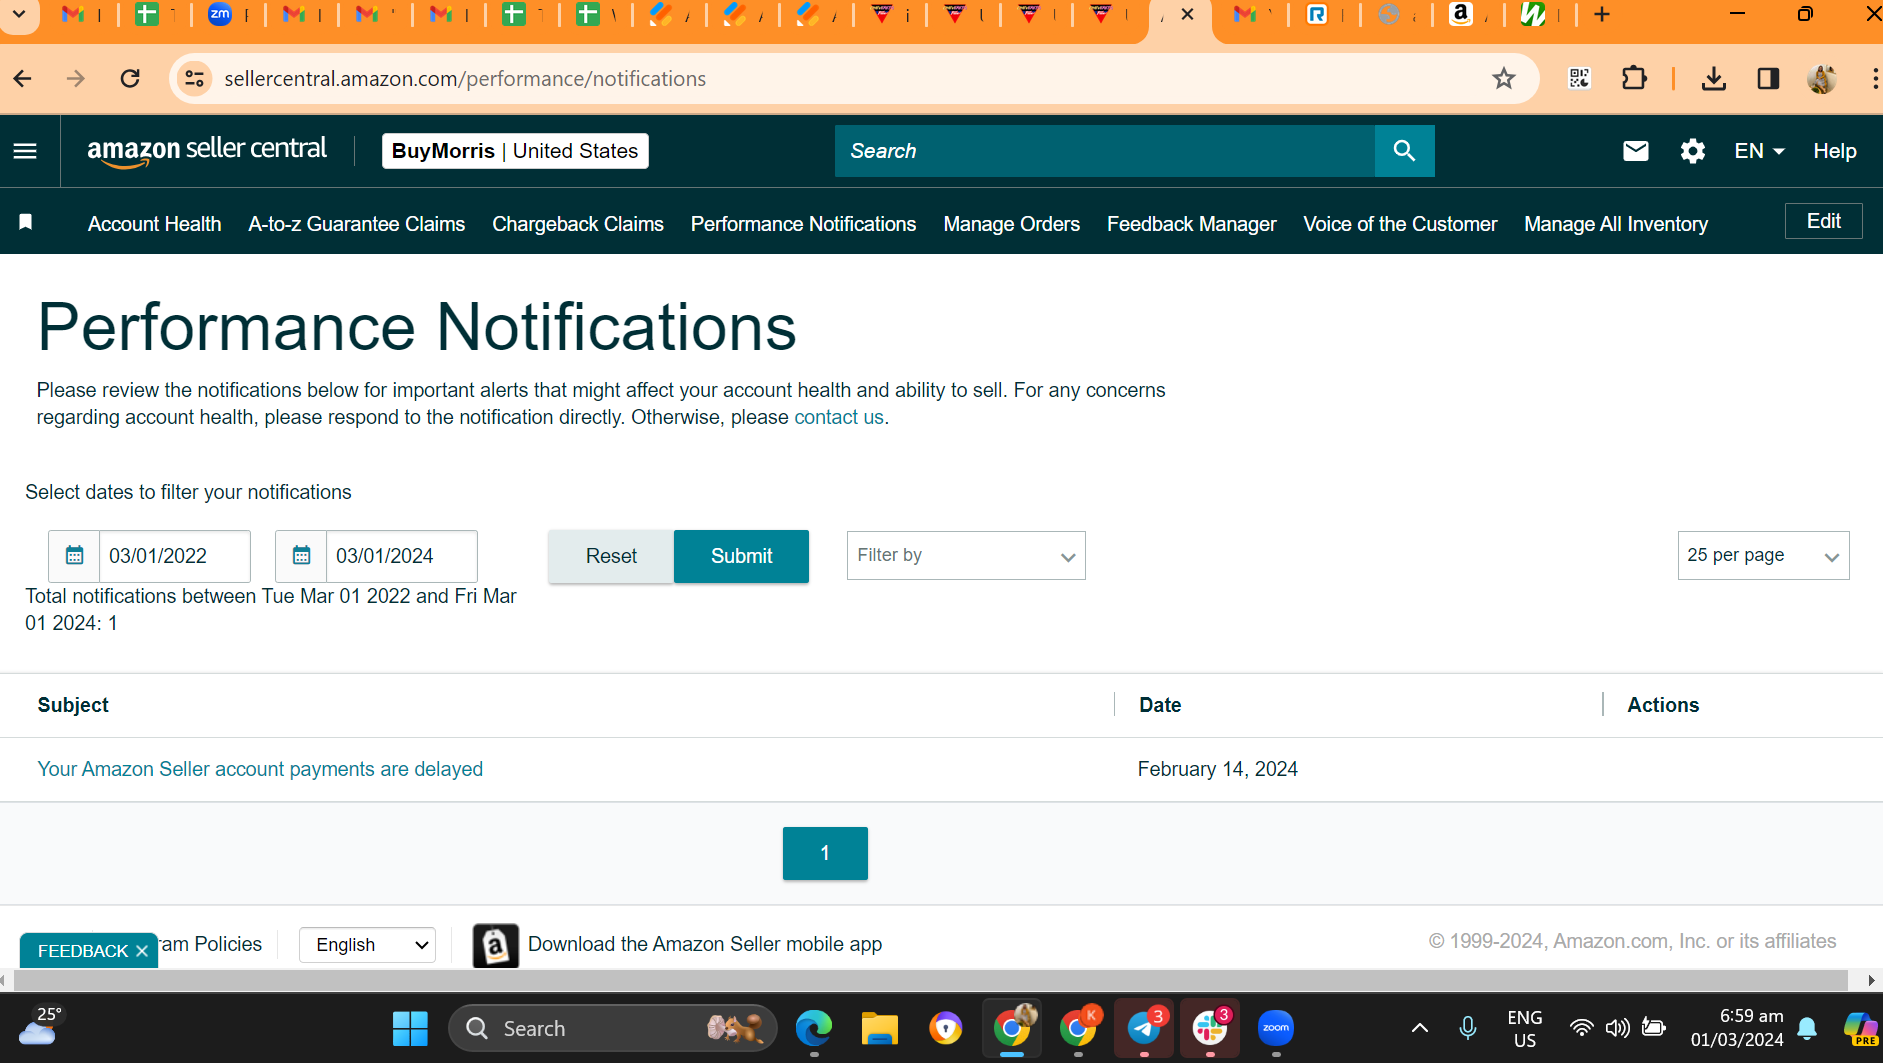Click the Submit button
1883x1063 pixels.
(x=741, y=556)
